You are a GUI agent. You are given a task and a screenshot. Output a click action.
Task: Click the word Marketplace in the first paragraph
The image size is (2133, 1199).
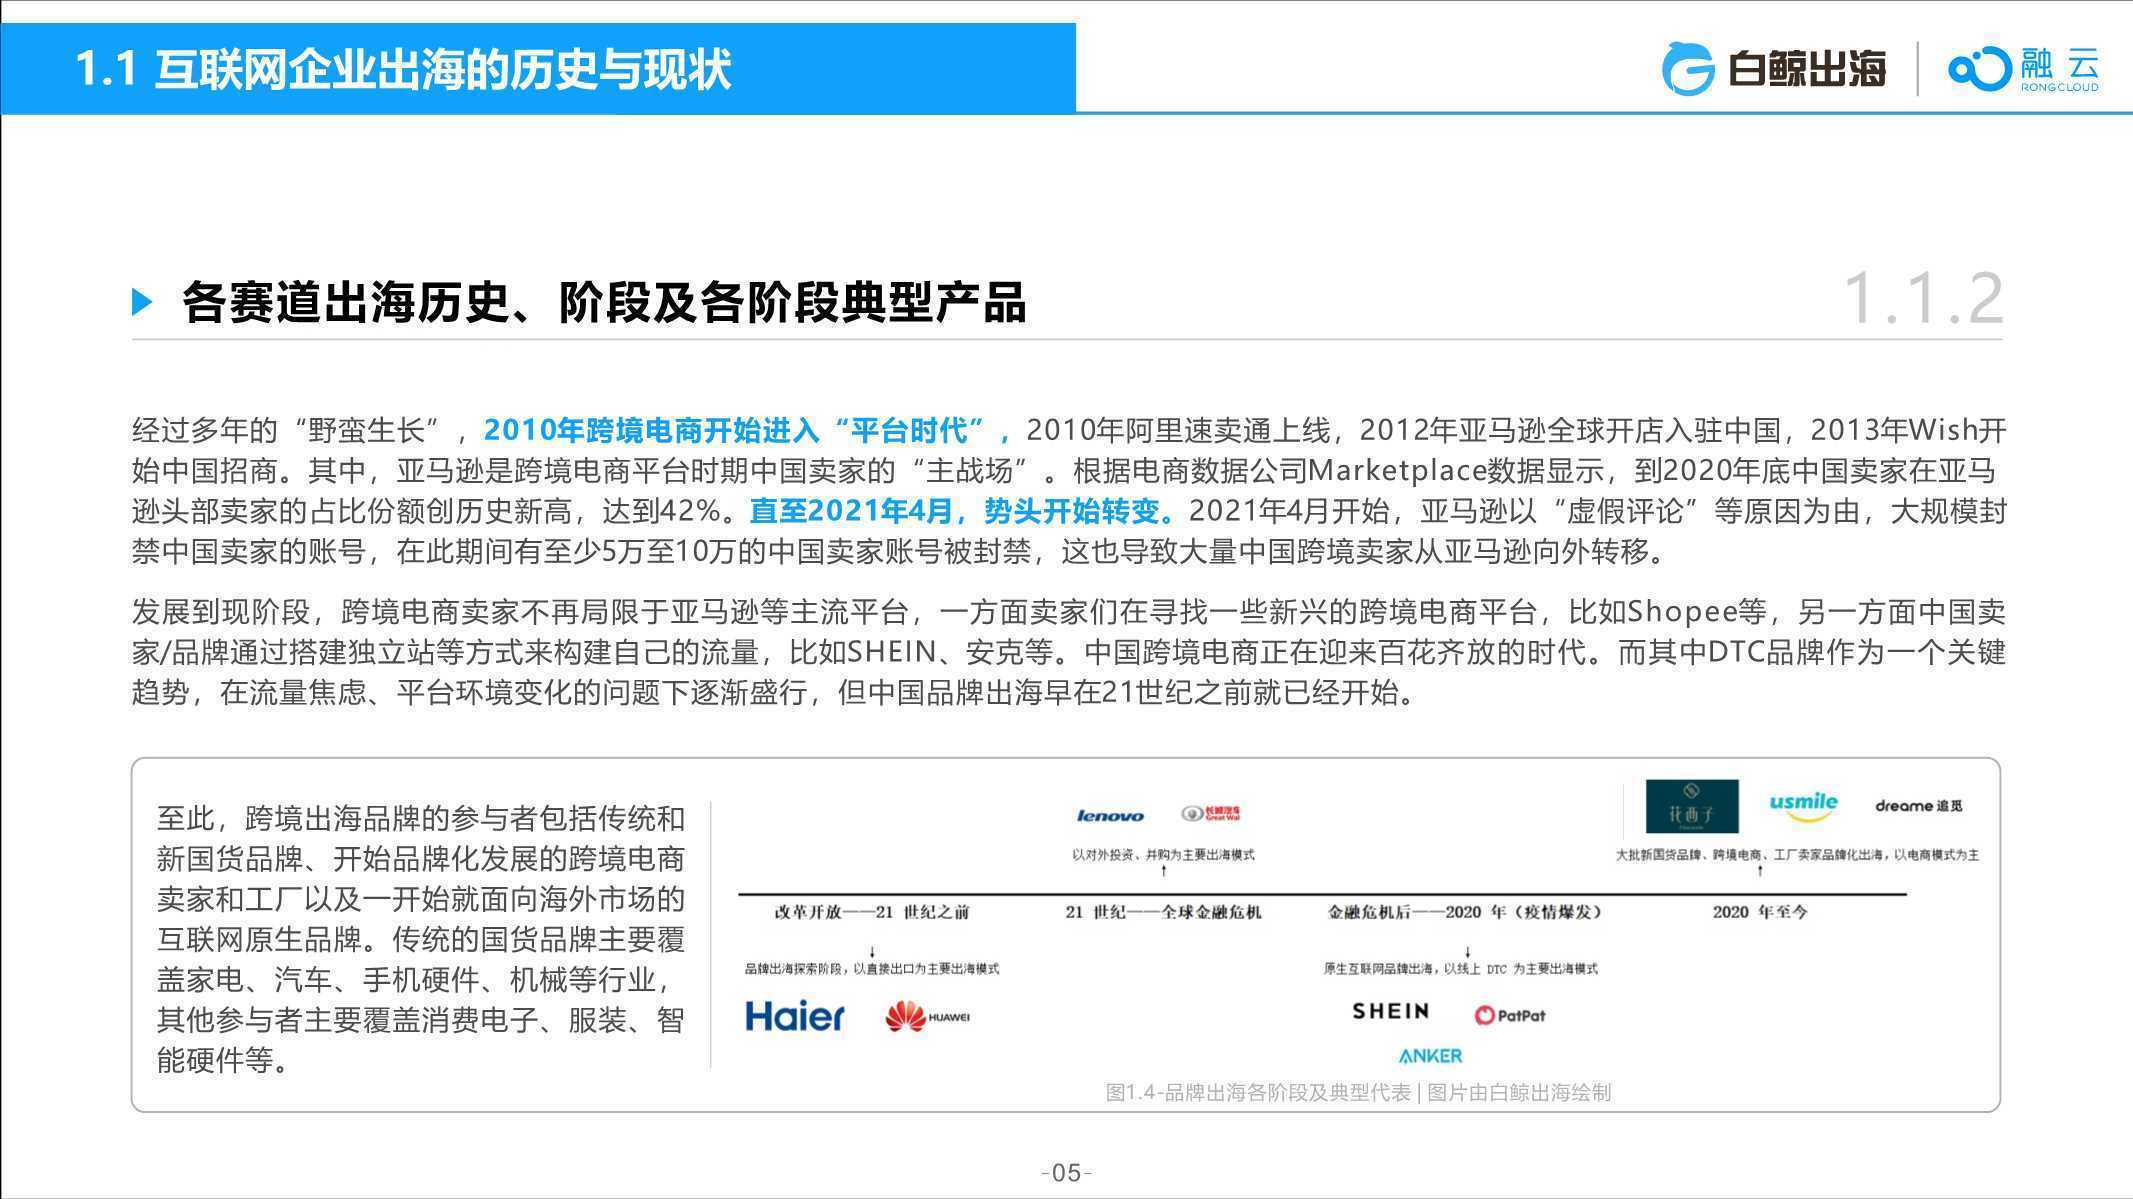click(x=1397, y=470)
